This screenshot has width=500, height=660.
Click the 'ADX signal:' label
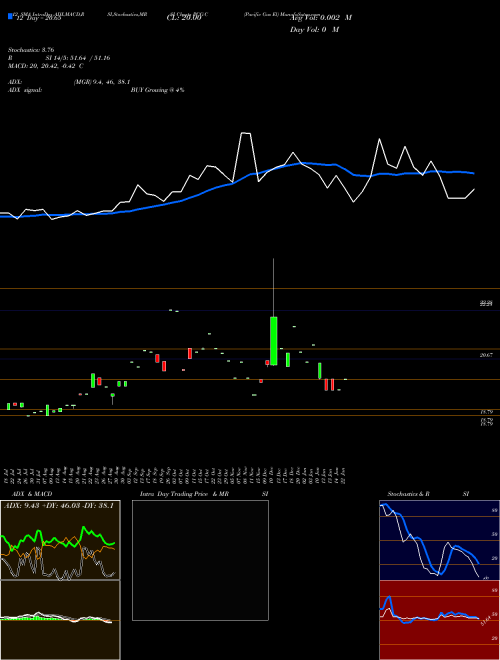coord(25,90)
